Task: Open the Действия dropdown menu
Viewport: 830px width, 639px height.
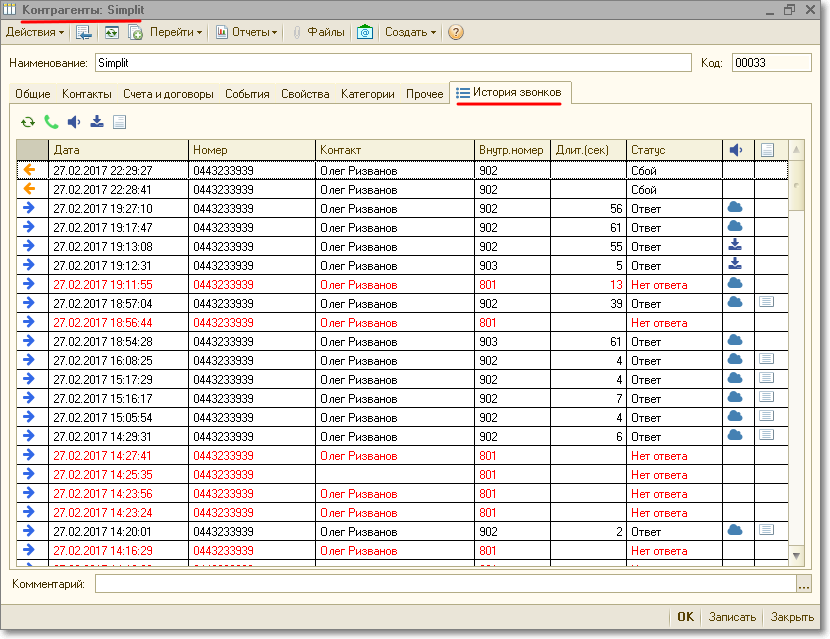Action: [35, 32]
